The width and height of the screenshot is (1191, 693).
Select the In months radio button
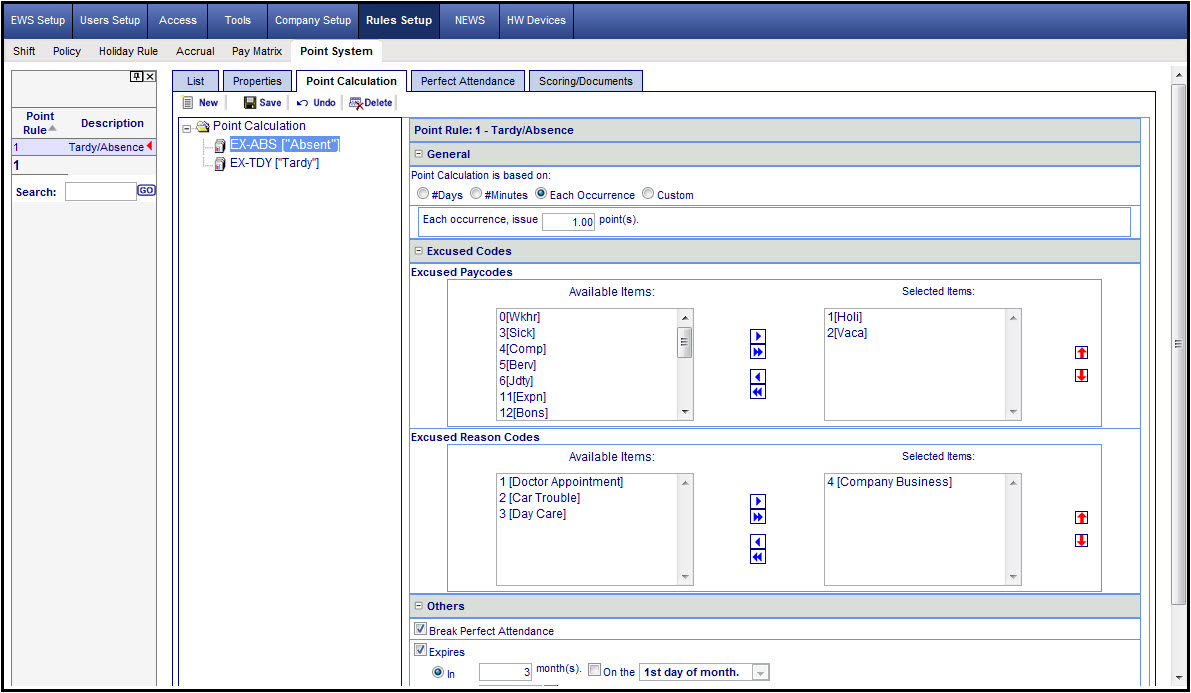[438, 672]
